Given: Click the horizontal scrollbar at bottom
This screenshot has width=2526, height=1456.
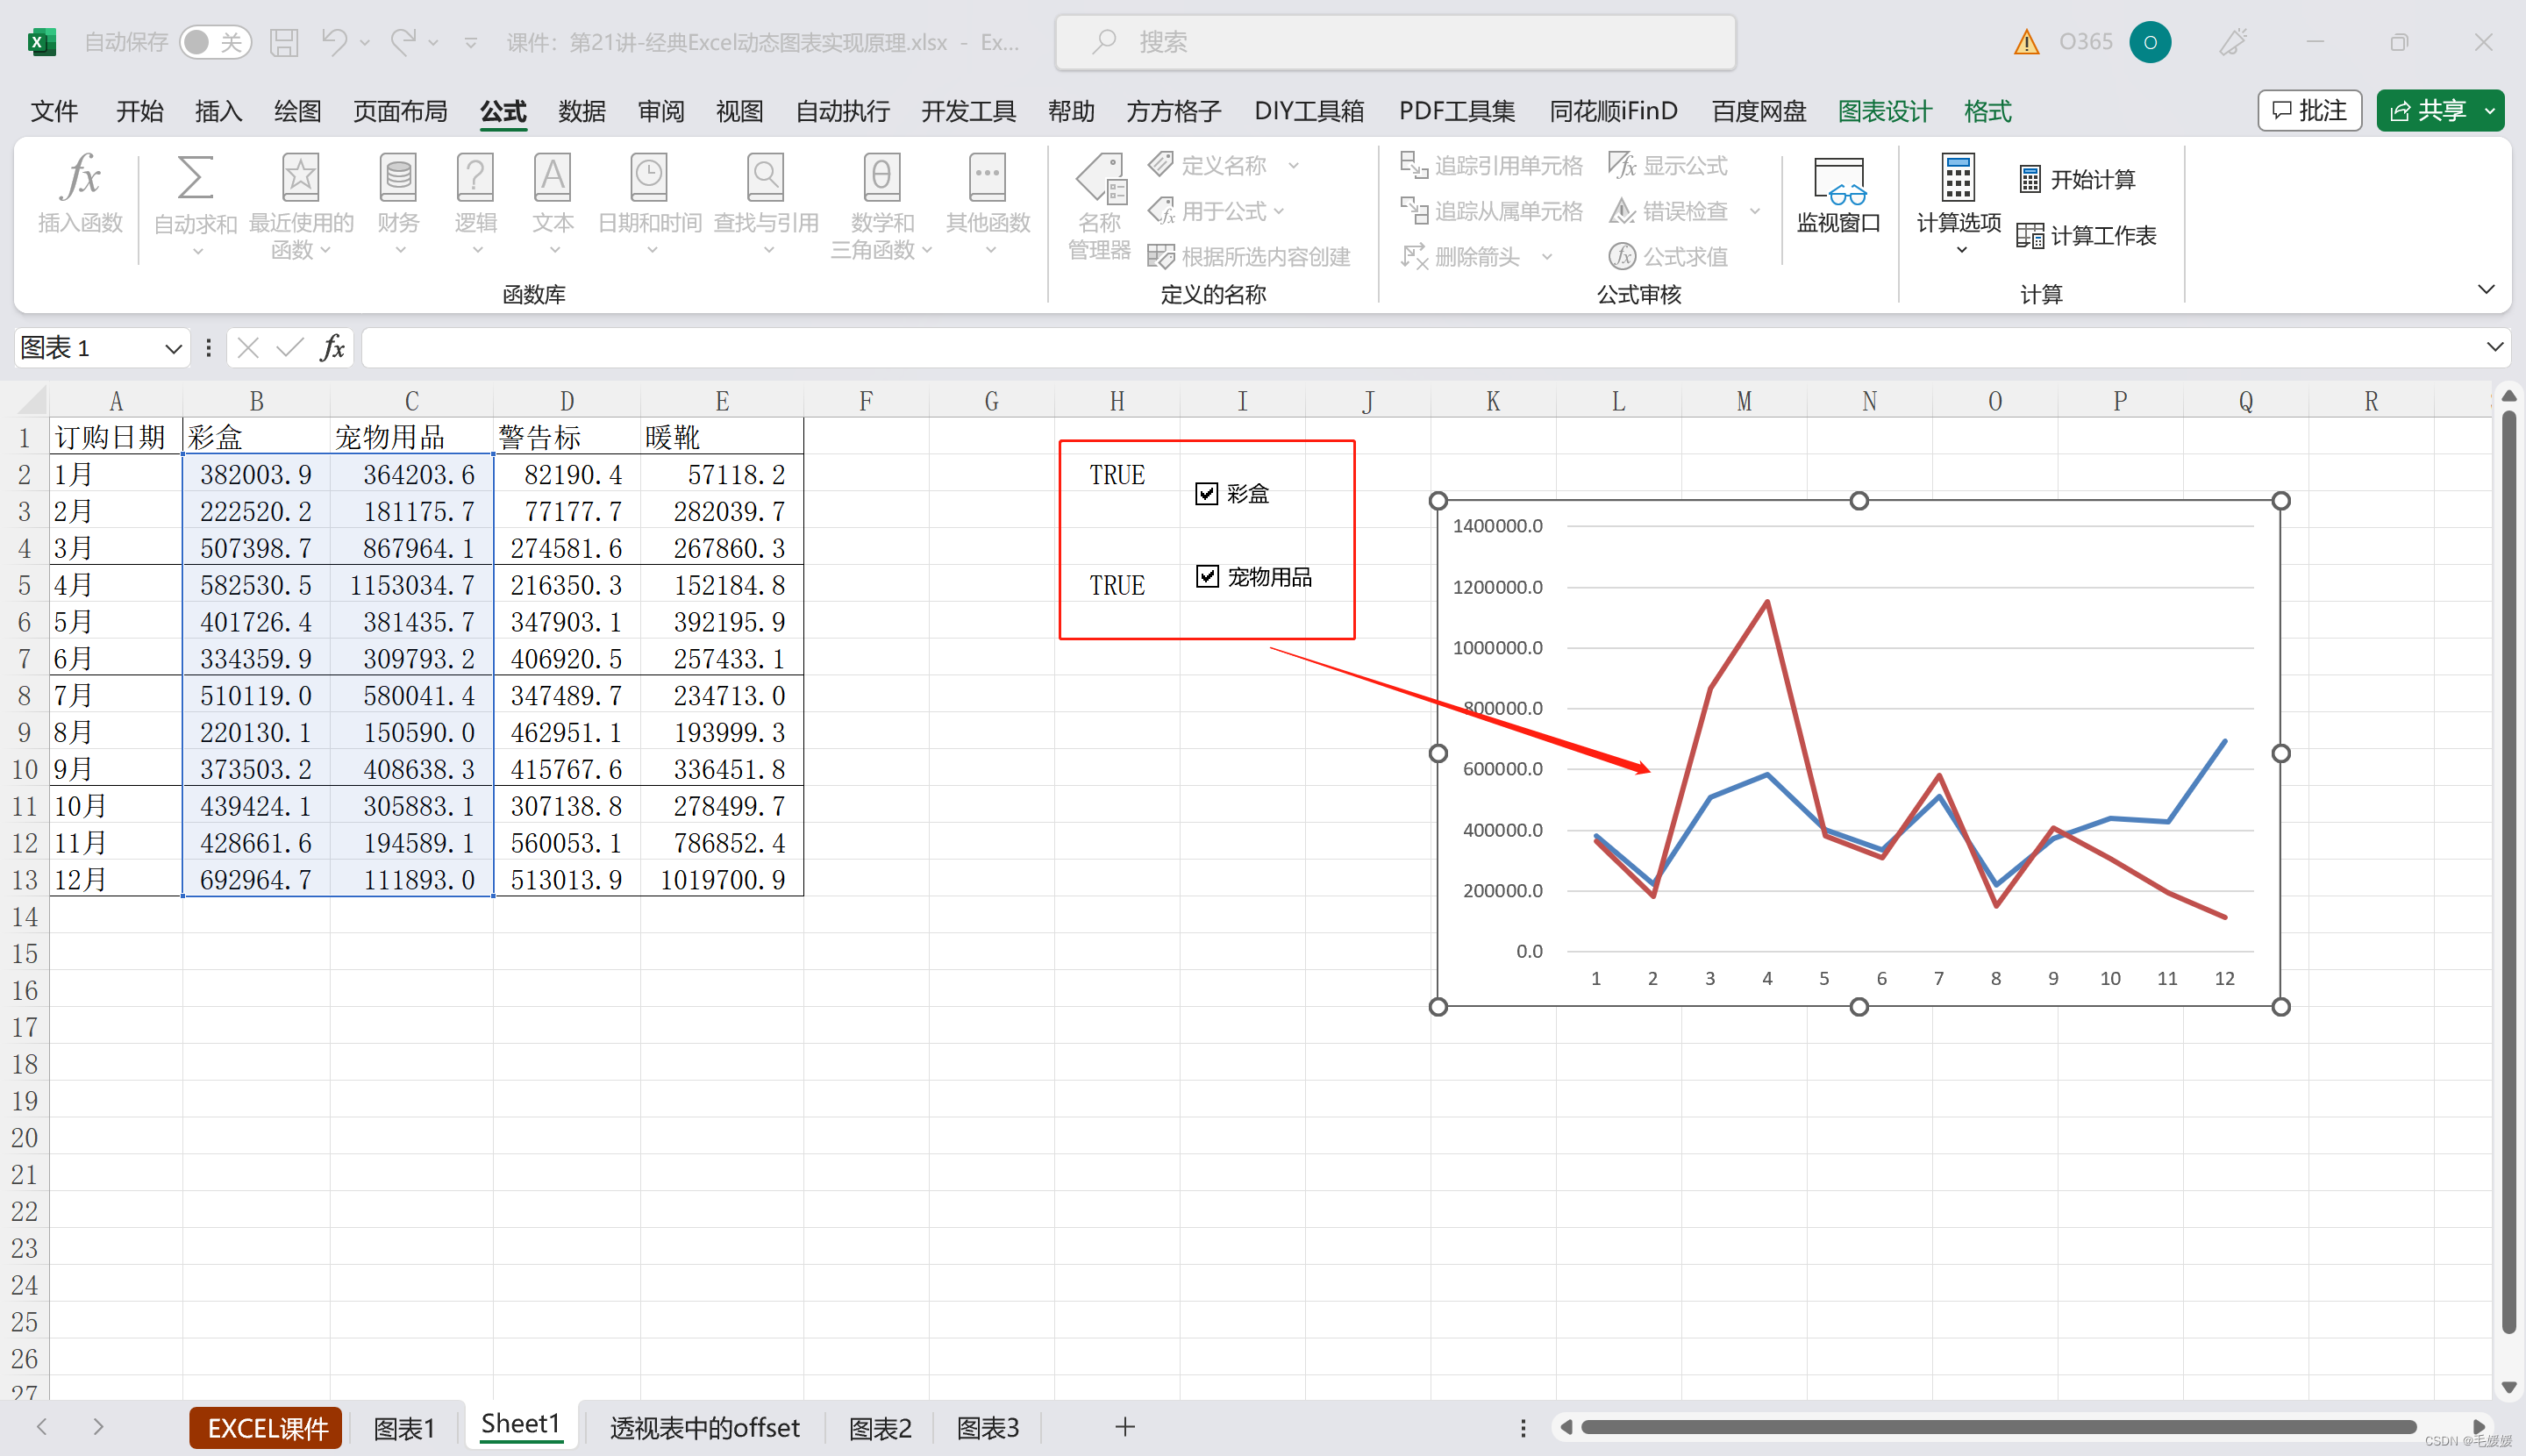Looking at the screenshot, I should click(1998, 1427).
